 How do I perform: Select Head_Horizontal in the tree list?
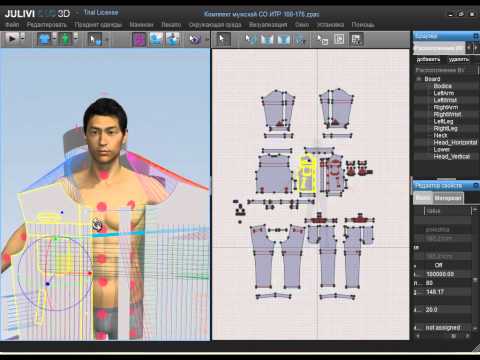(x=455, y=142)
